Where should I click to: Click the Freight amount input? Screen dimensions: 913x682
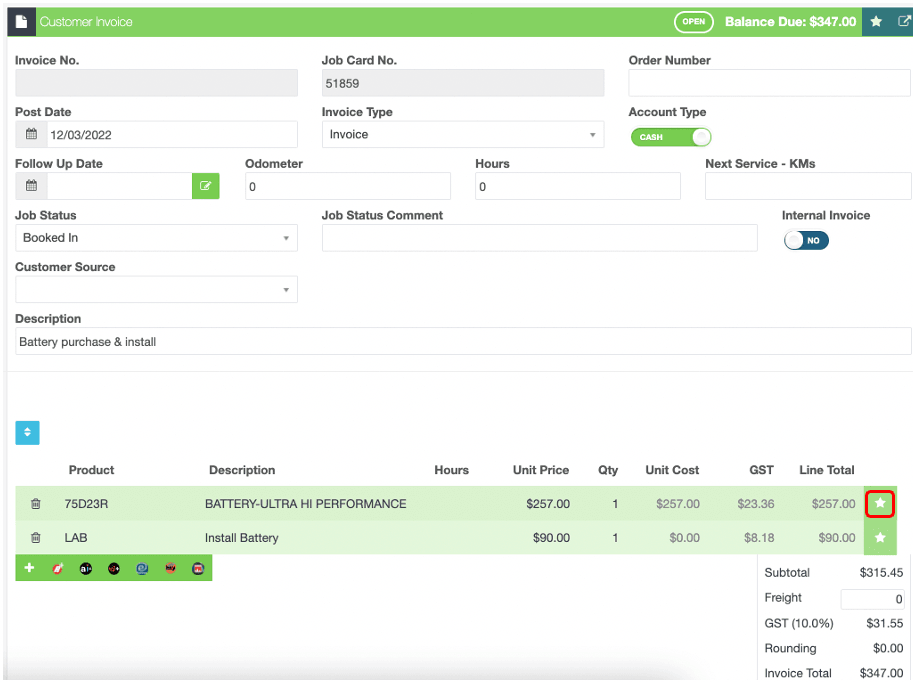click(872, 599)
